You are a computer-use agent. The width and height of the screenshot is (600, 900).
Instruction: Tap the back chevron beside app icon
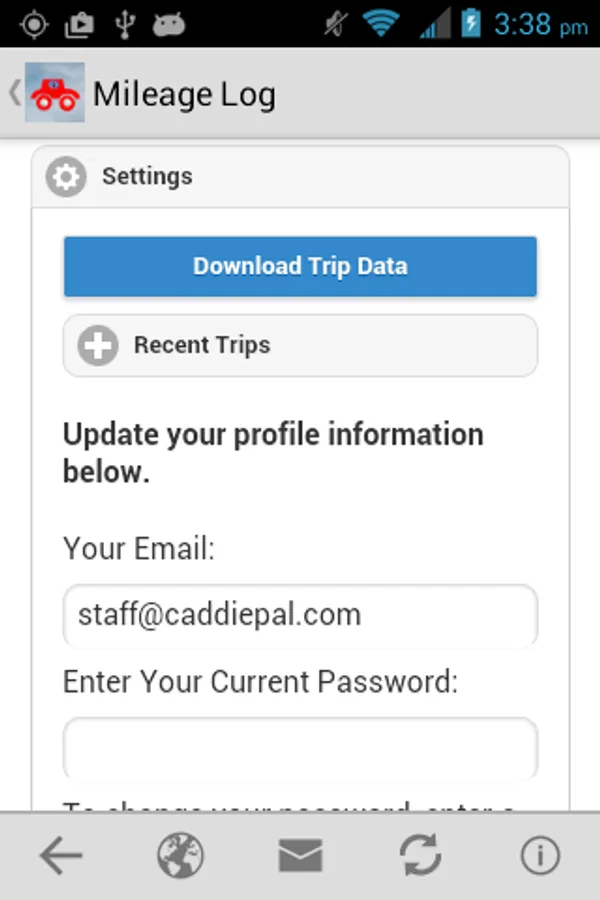coord(13,93)
